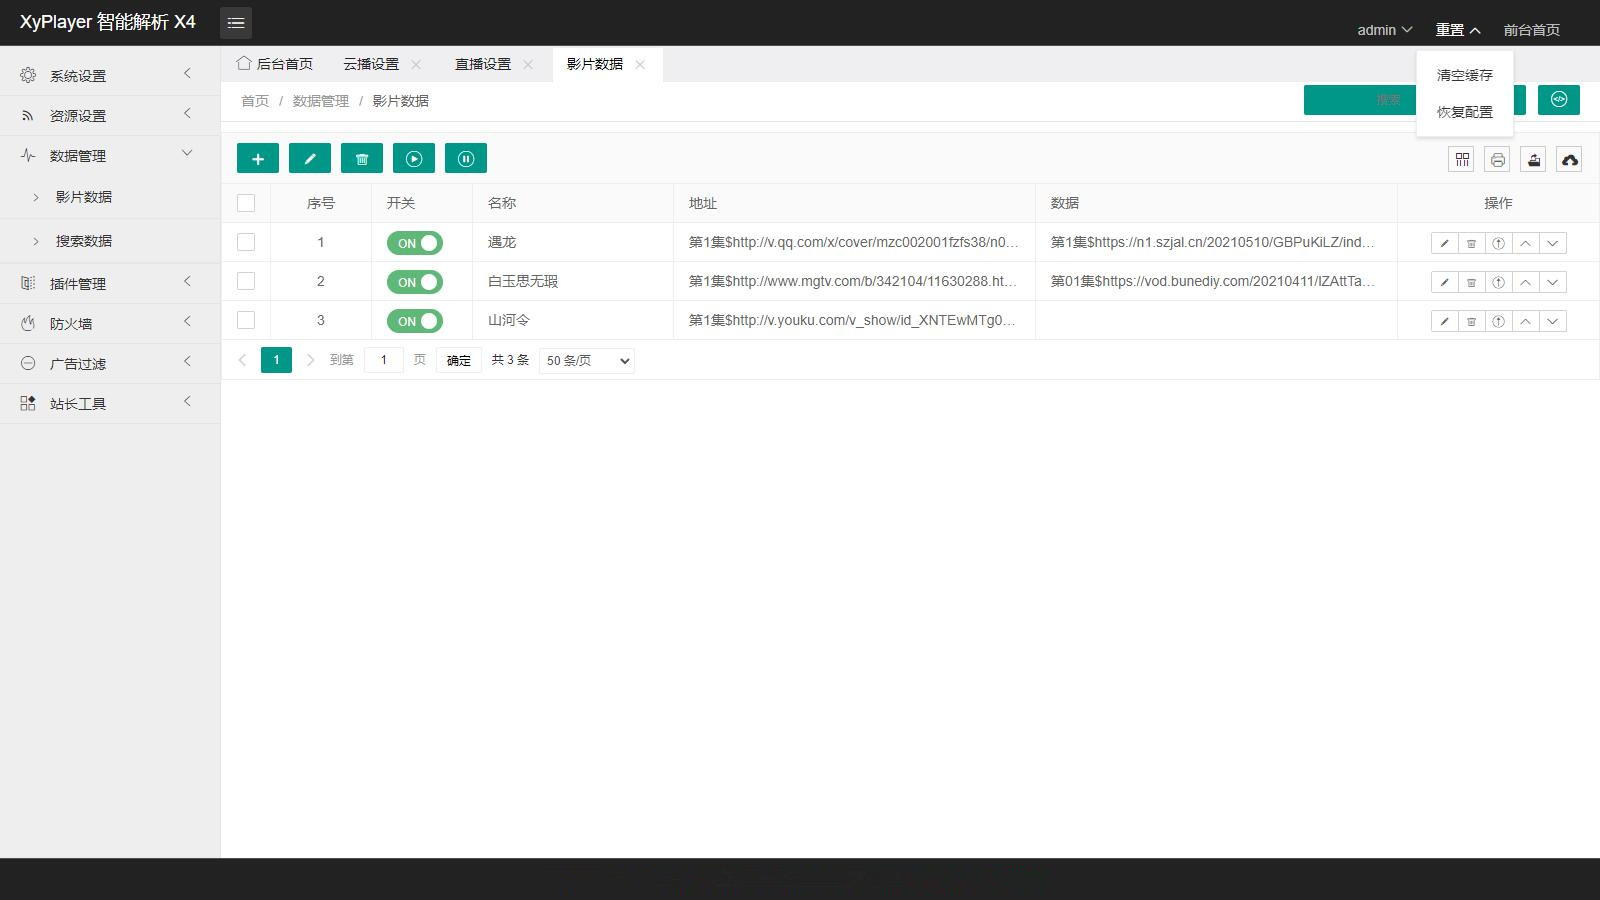Click the 确定 pagination confirm button
This screenshot has width=1600, height=900.
pos(459,360)
